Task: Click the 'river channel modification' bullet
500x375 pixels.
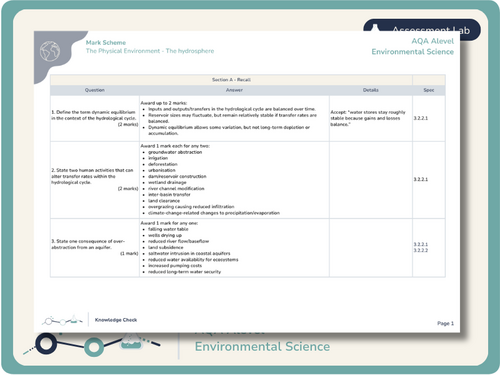Action: 176,188
